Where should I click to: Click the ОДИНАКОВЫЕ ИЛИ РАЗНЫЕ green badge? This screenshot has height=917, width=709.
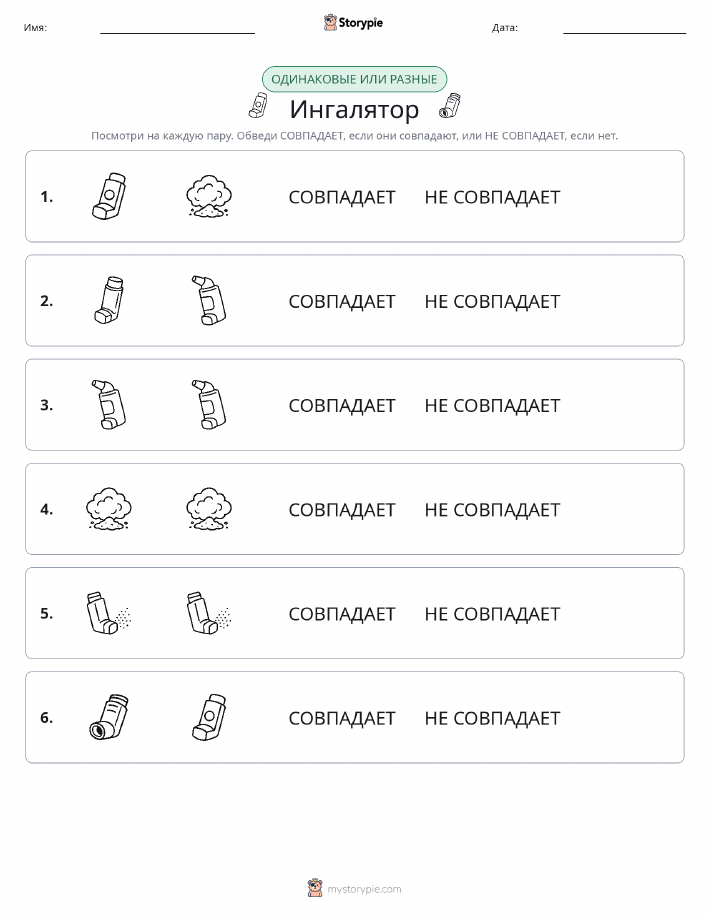click(354, 79)
